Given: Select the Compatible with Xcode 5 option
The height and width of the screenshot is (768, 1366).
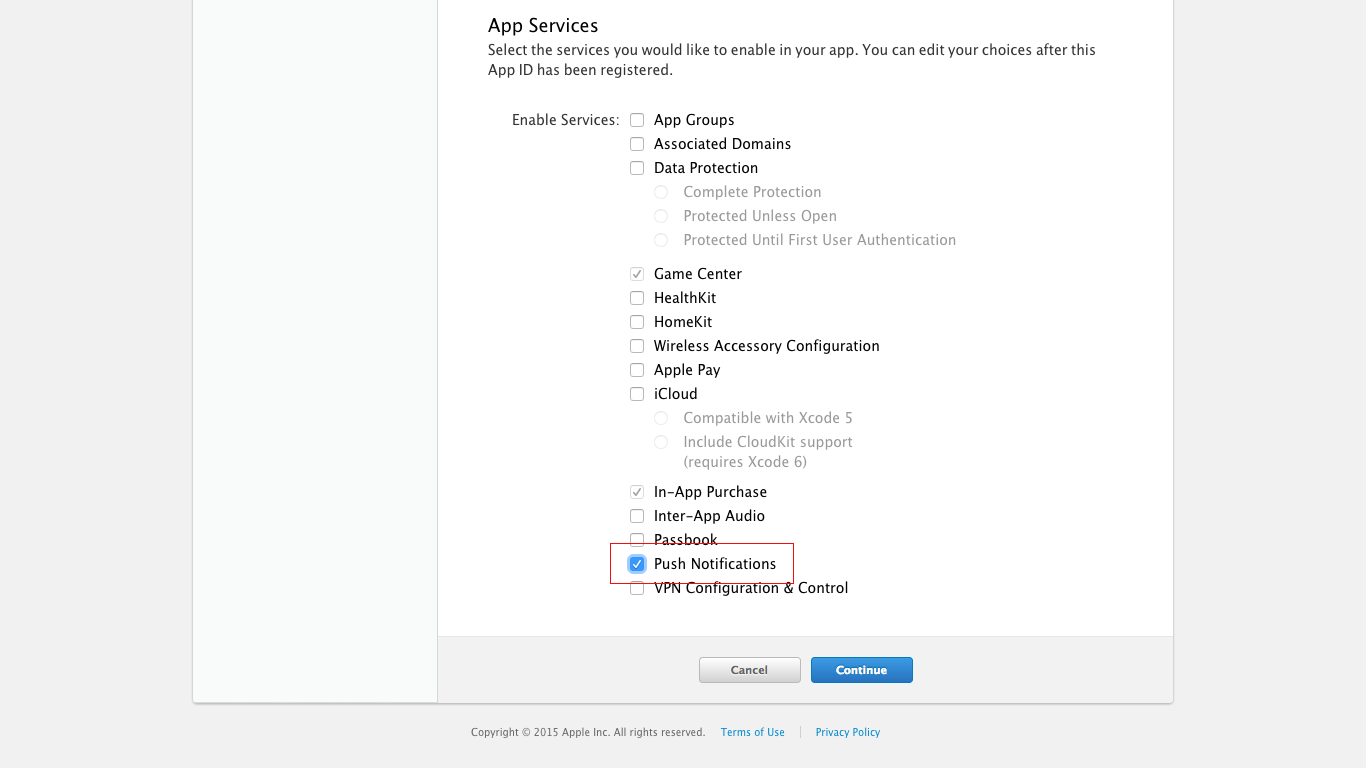Looking at the screenshot, I should 661,417.
